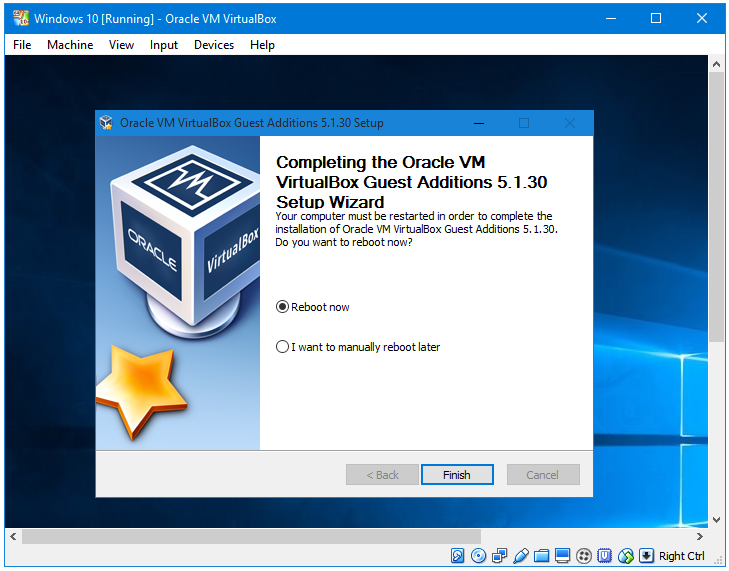Open the Help menu
Viewport: 729px width, 571px height.
pos(262,45)
